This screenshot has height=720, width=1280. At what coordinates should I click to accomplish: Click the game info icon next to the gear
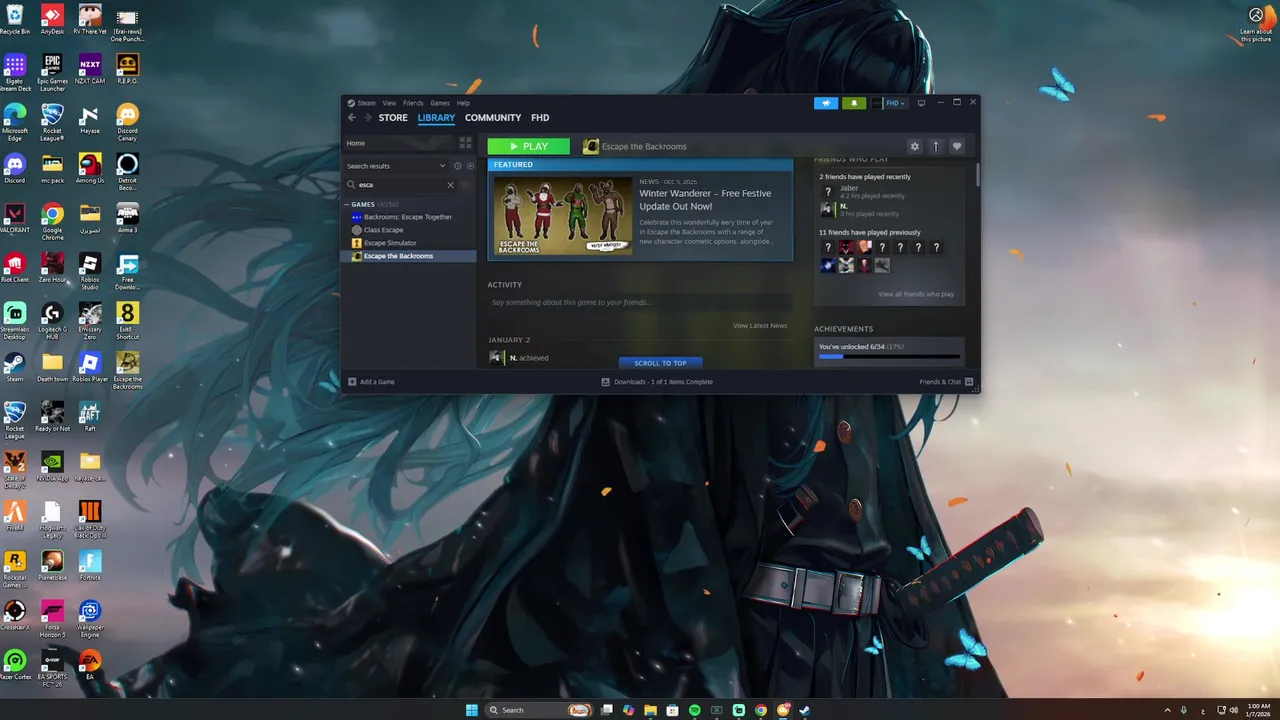935,146
